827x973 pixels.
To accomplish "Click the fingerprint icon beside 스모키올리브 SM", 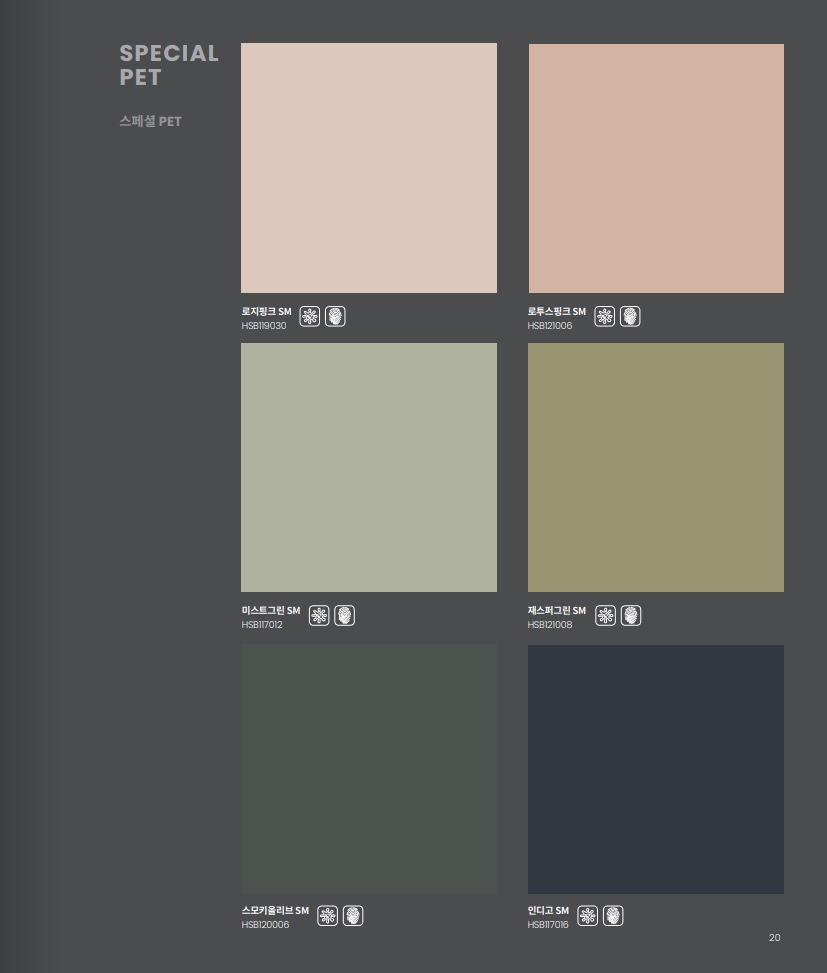I will click(x=353, y=915).
